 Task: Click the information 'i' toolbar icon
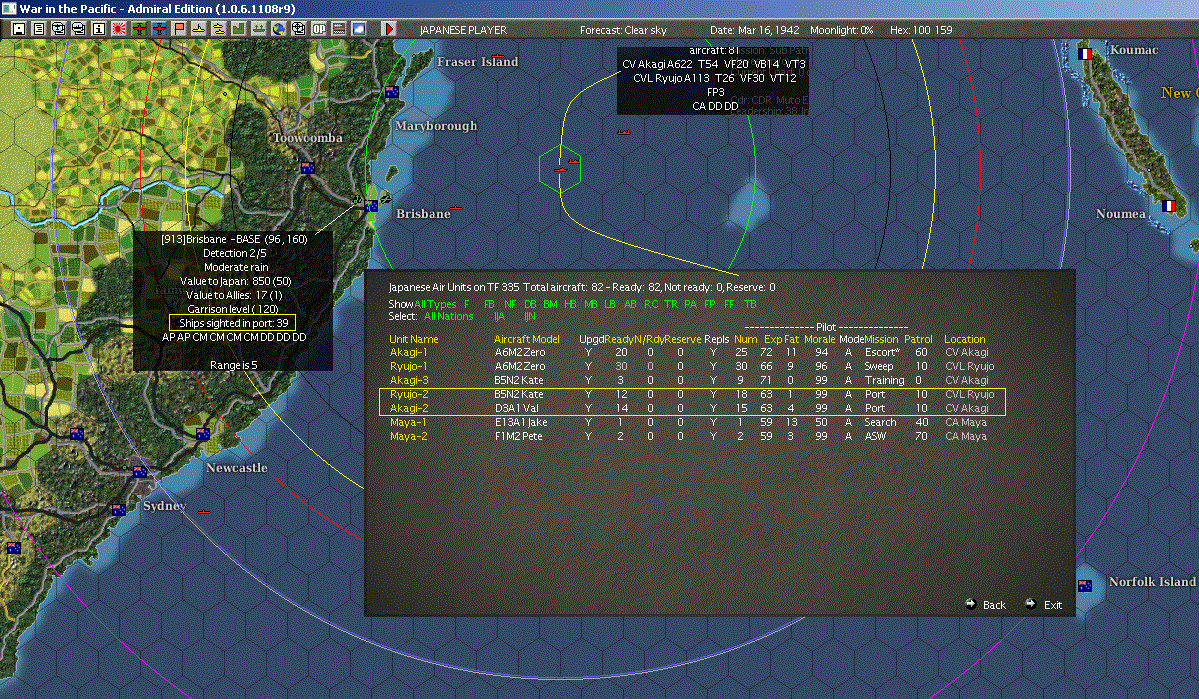[x=99, y=29]
